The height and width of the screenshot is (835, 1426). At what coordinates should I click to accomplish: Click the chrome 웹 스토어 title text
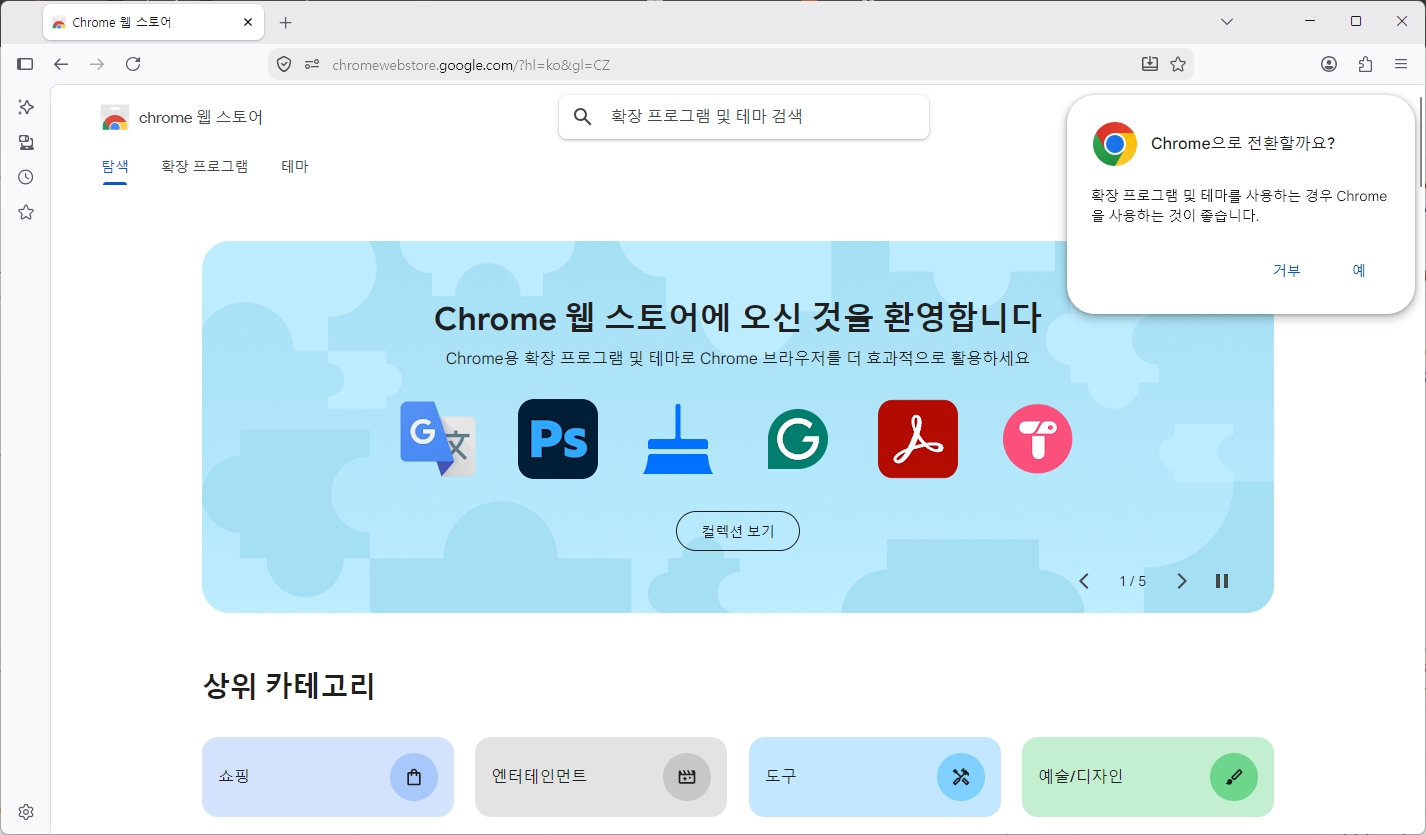point(201,118)
